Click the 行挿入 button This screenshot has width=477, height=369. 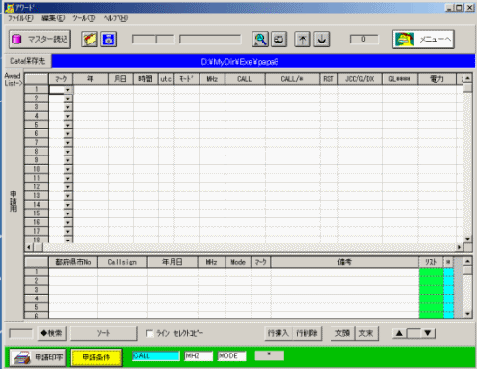tap(278, 333)
